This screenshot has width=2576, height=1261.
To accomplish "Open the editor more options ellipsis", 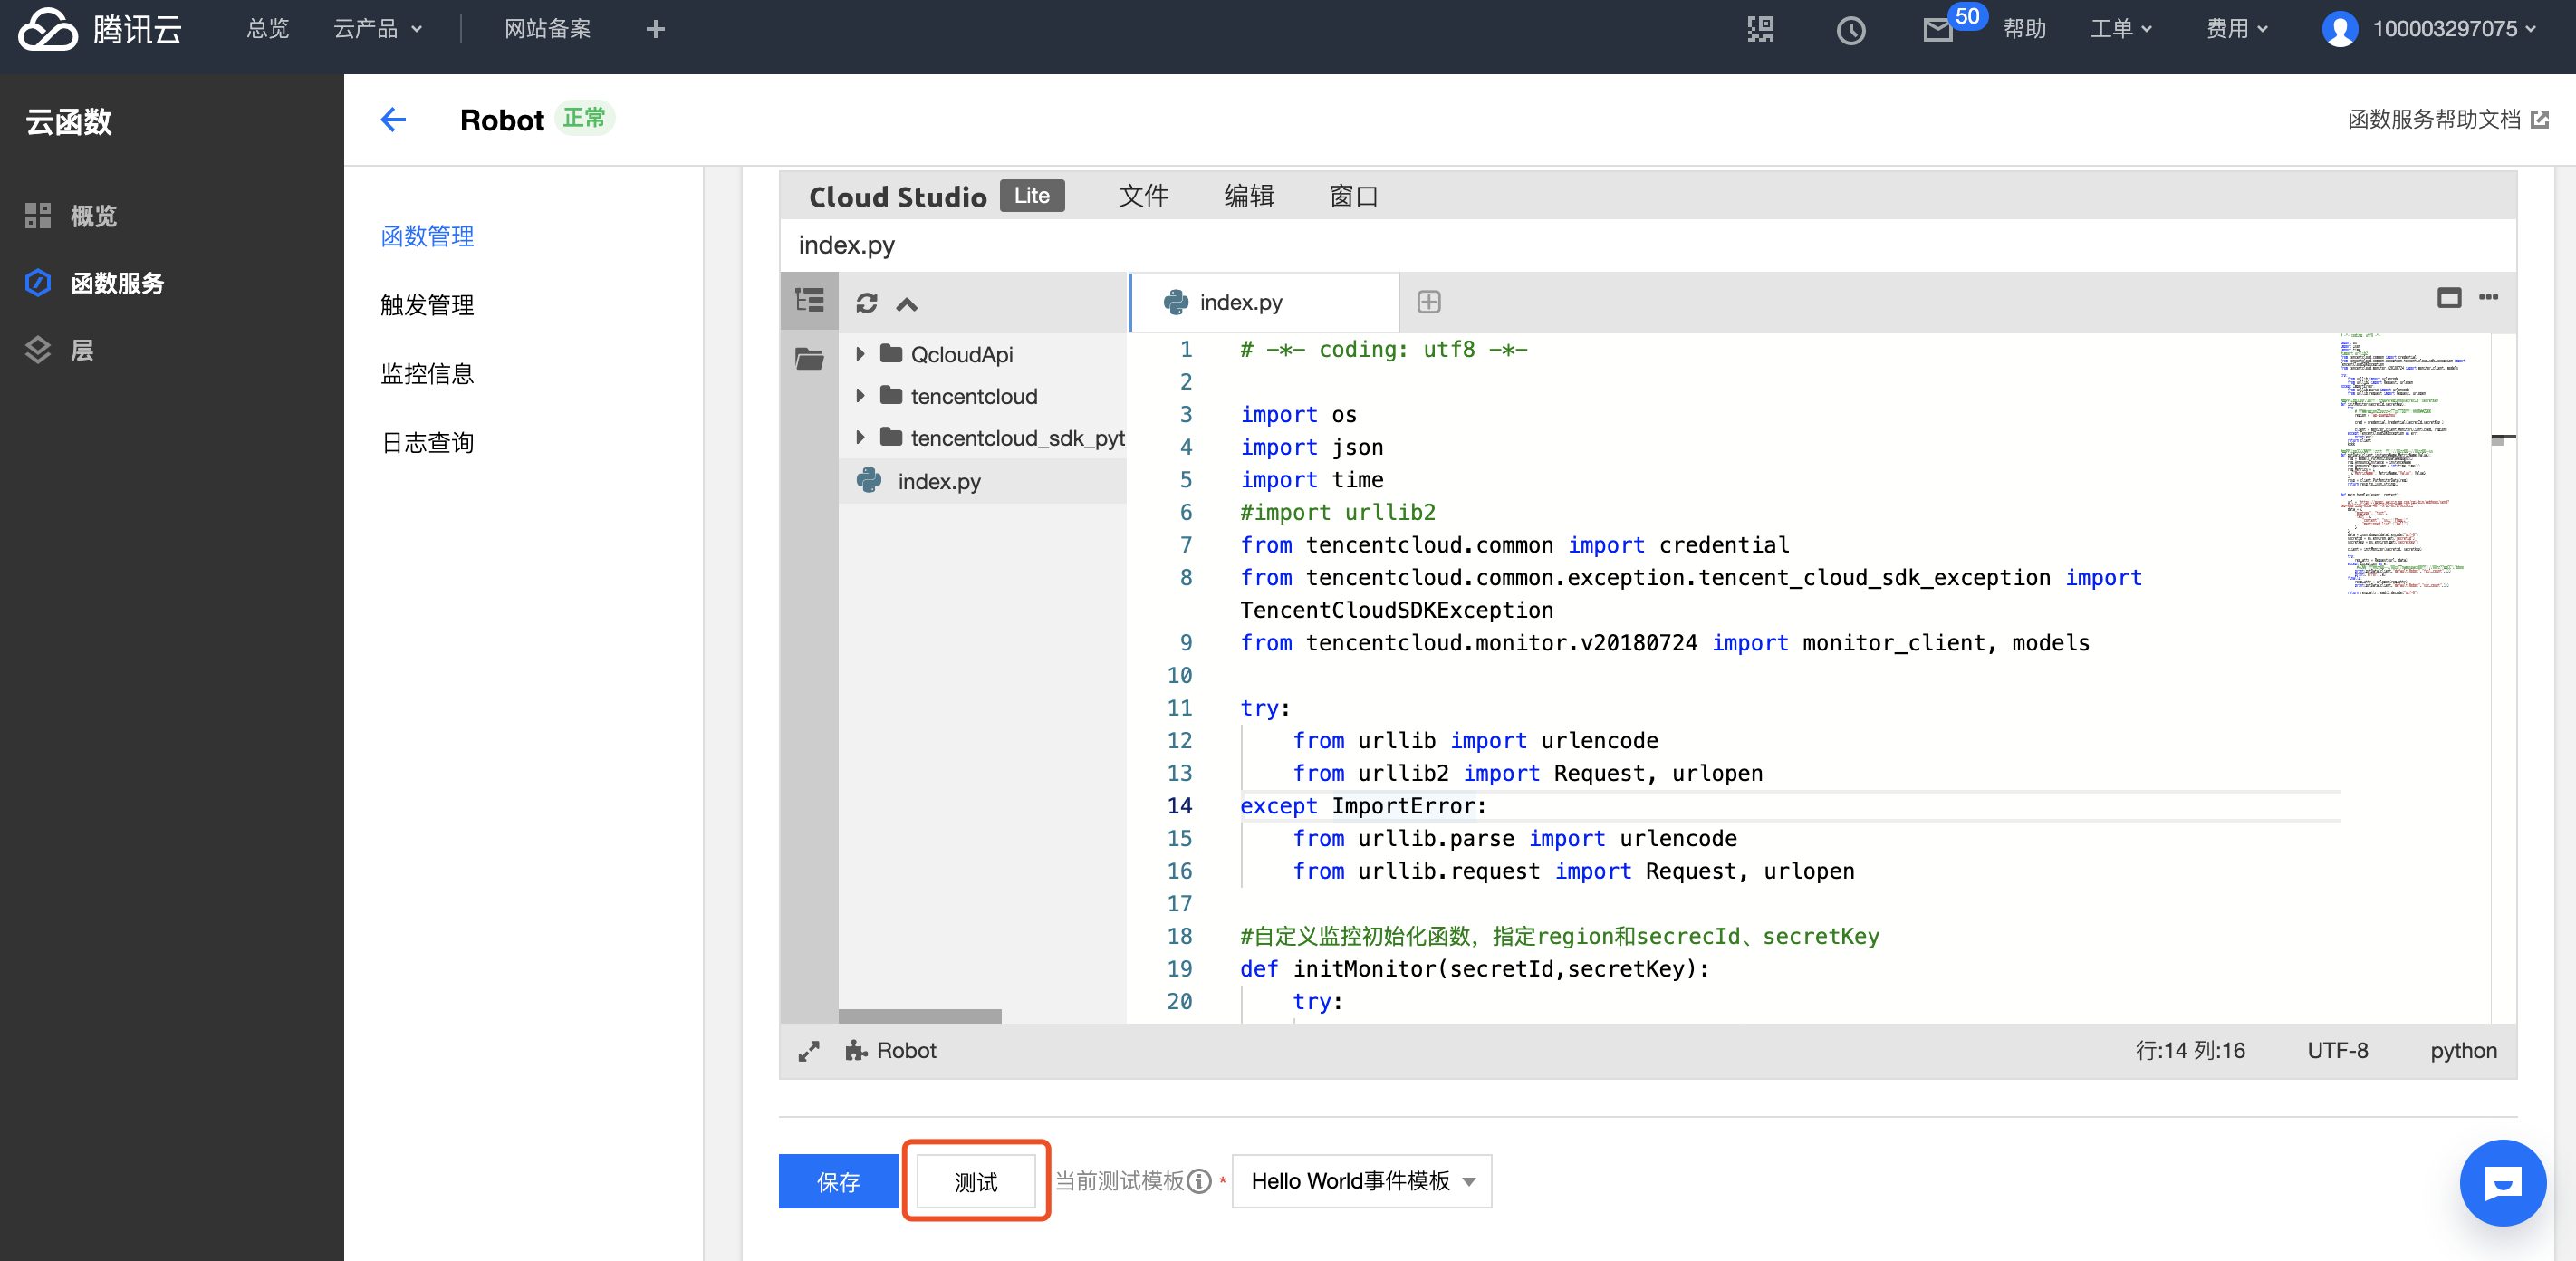I will (x=2488, y=297).
